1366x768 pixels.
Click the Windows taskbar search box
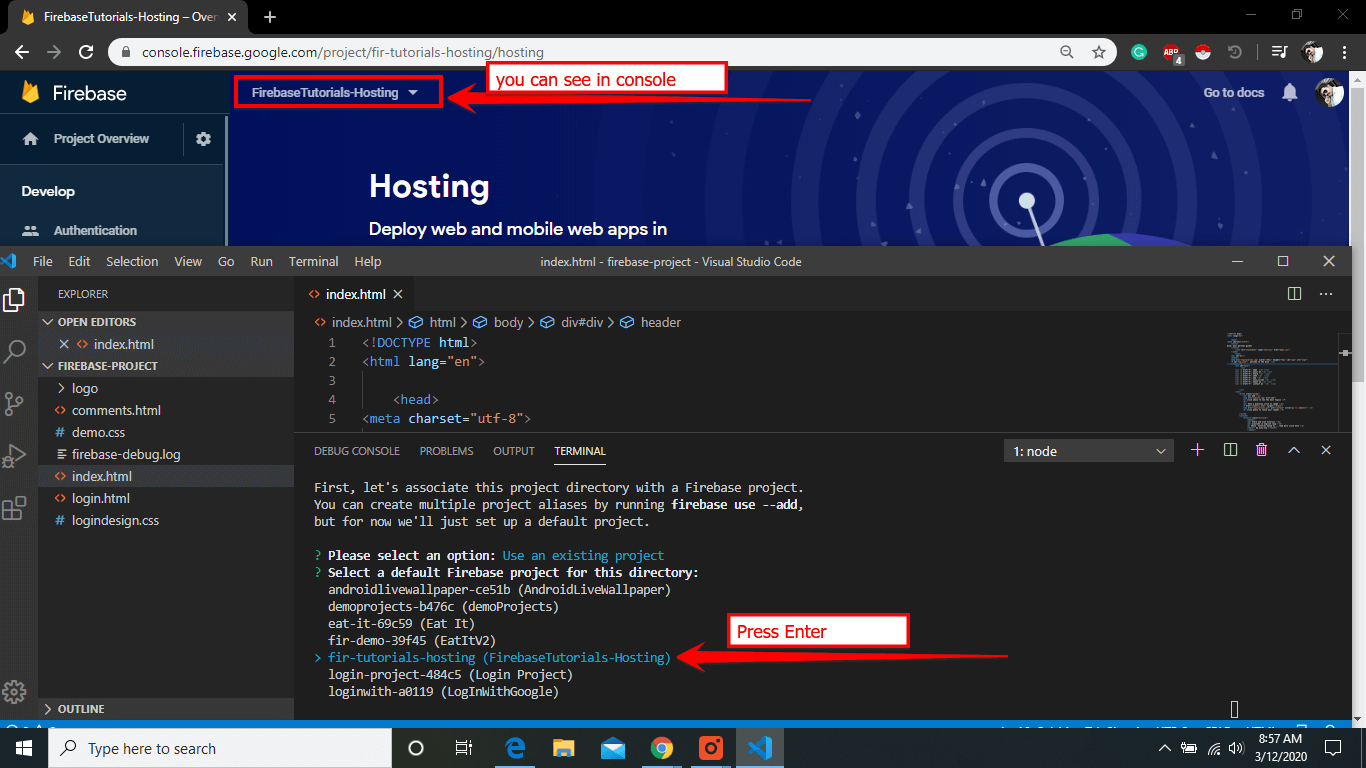[x=220, y=748]
